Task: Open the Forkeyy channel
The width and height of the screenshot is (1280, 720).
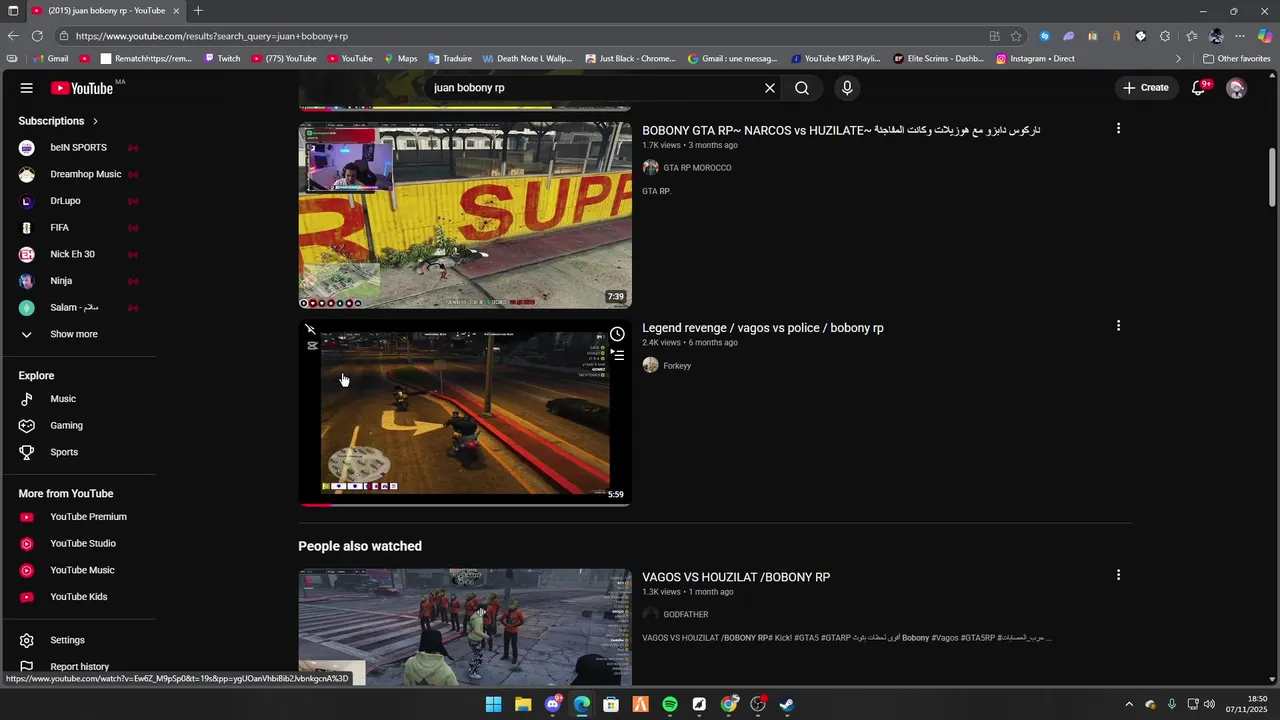Action: point(677,366)
